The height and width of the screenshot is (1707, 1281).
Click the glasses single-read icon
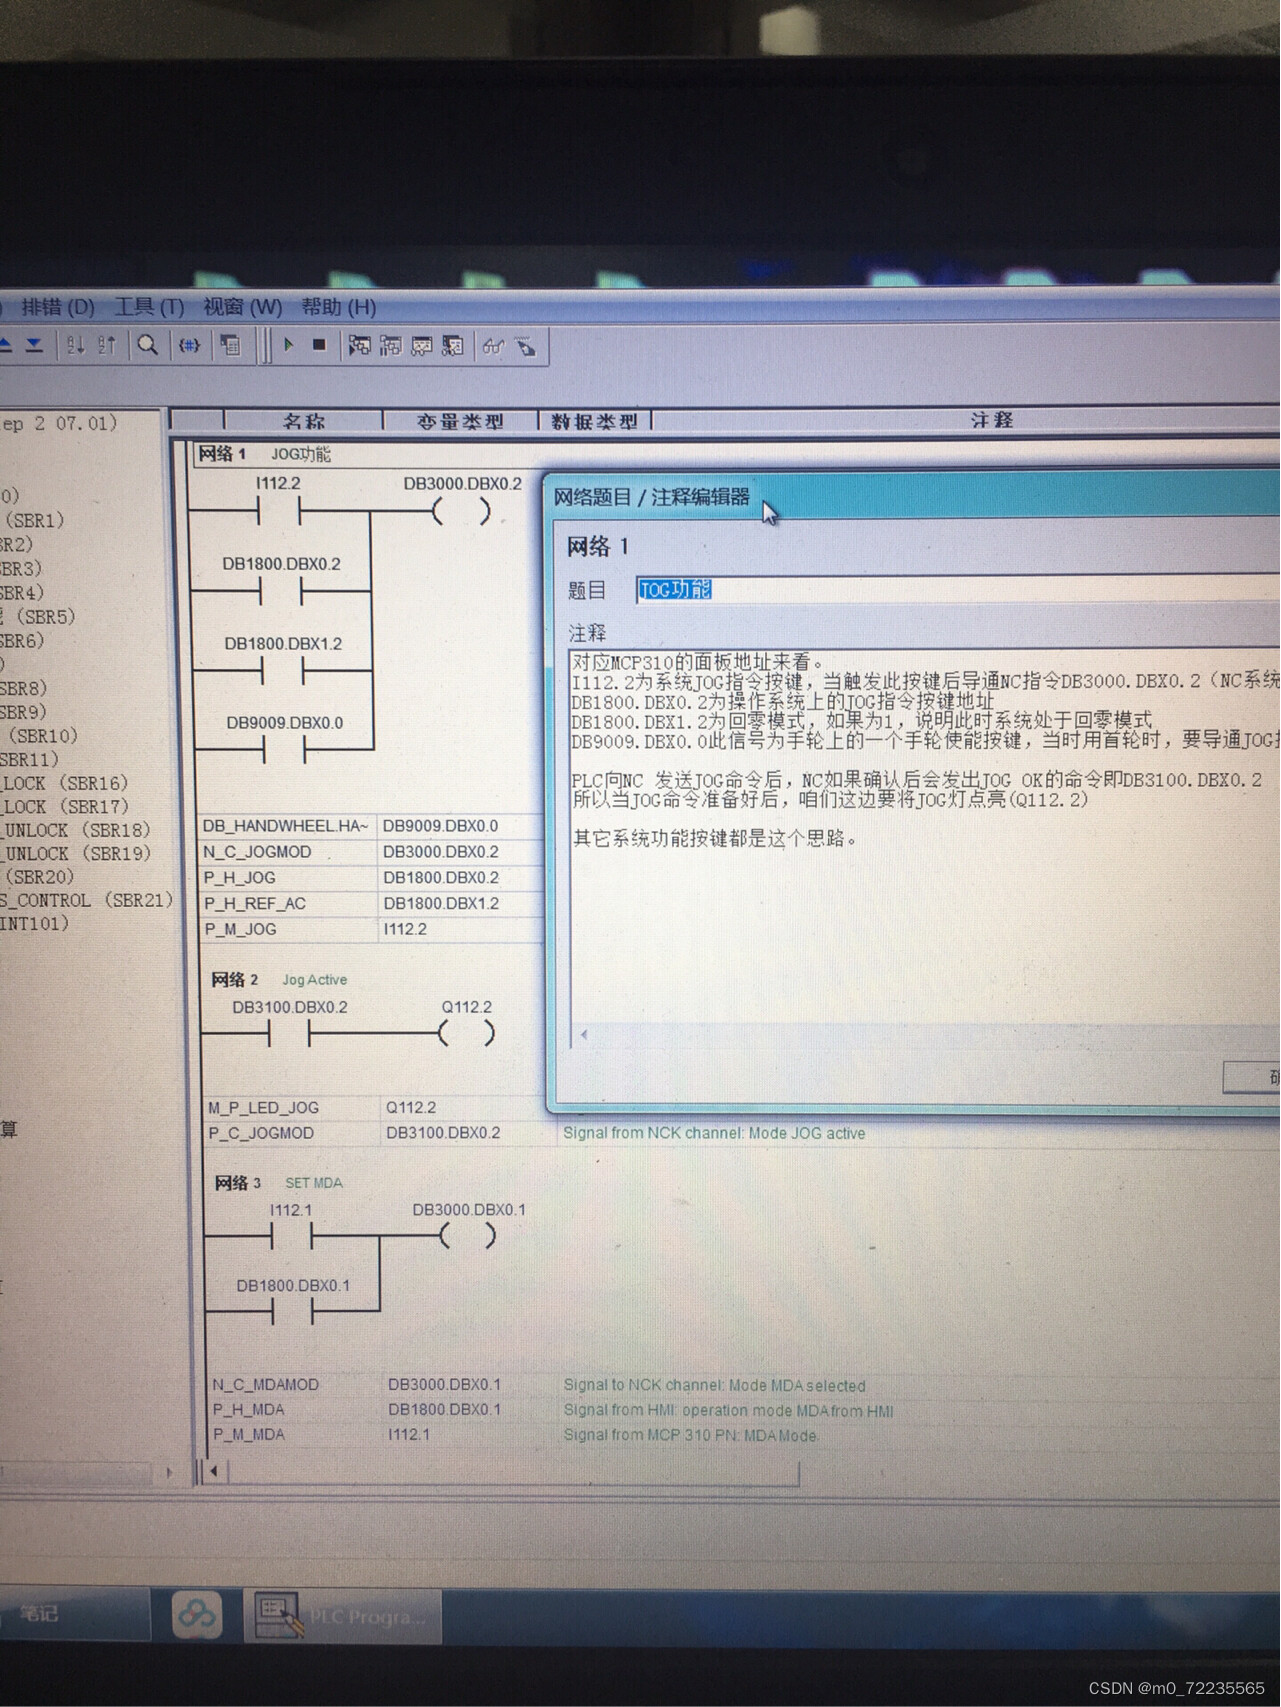tap(493, 346)
